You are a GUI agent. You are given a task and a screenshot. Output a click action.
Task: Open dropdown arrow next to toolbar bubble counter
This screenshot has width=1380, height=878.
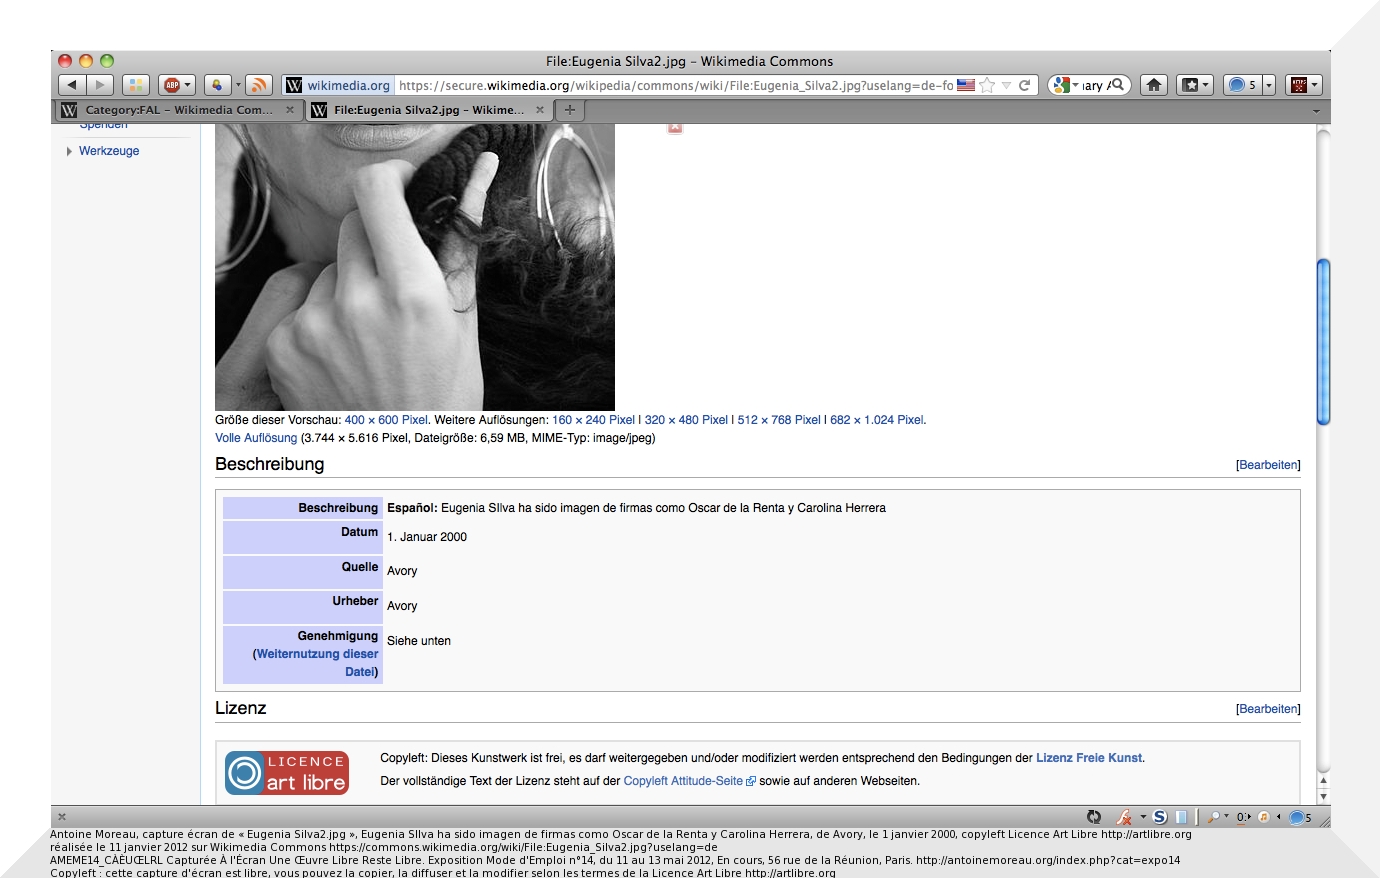(x=1269, y=85)
